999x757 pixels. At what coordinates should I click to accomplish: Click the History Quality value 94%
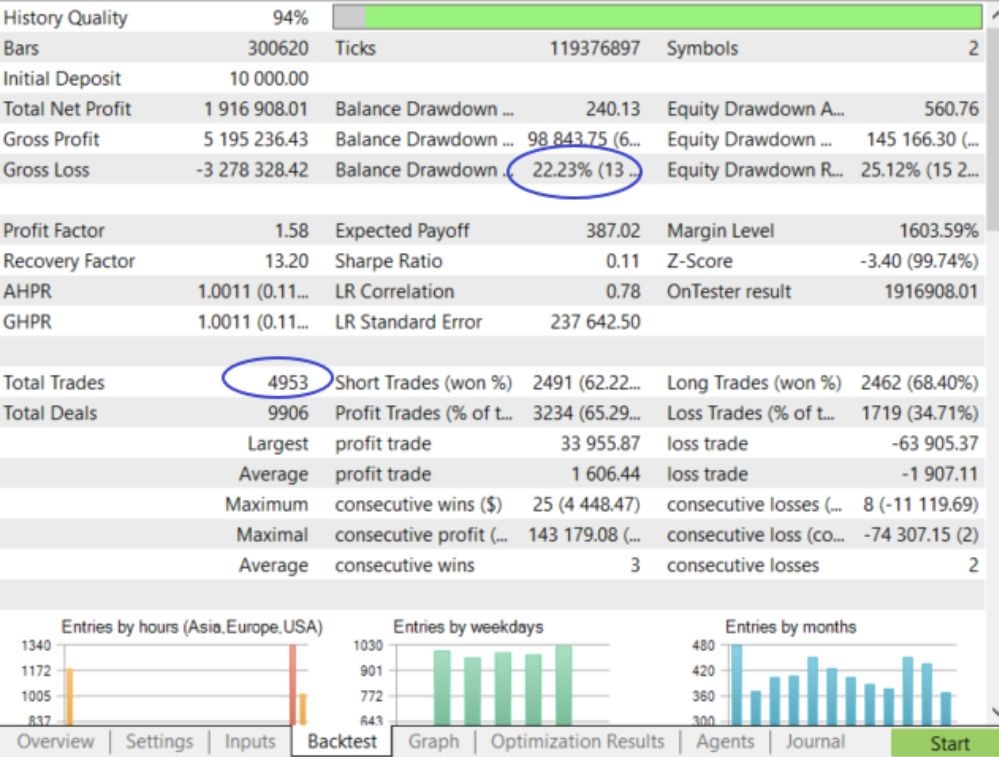pyautogui.click(x=291, y=18)
